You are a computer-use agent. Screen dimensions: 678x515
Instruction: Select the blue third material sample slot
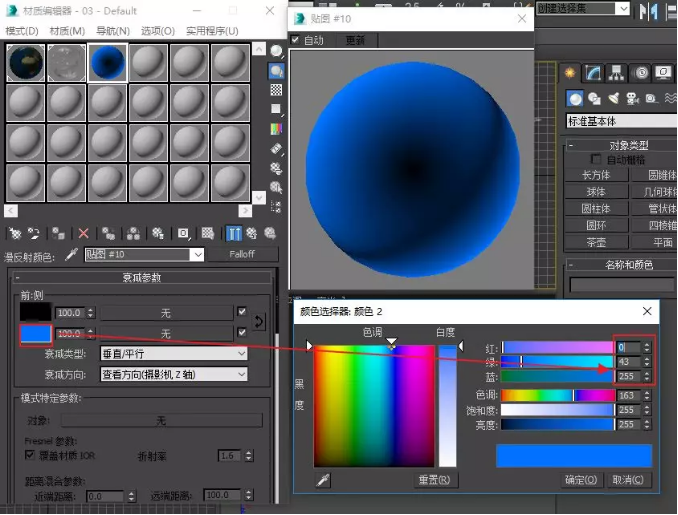pyautogui.click(x=108, y=63)
